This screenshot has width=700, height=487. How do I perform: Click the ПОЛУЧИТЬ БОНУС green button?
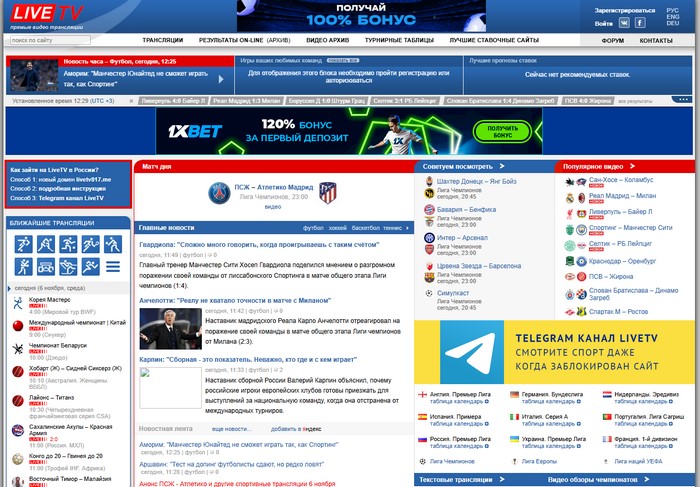point(503,131)
